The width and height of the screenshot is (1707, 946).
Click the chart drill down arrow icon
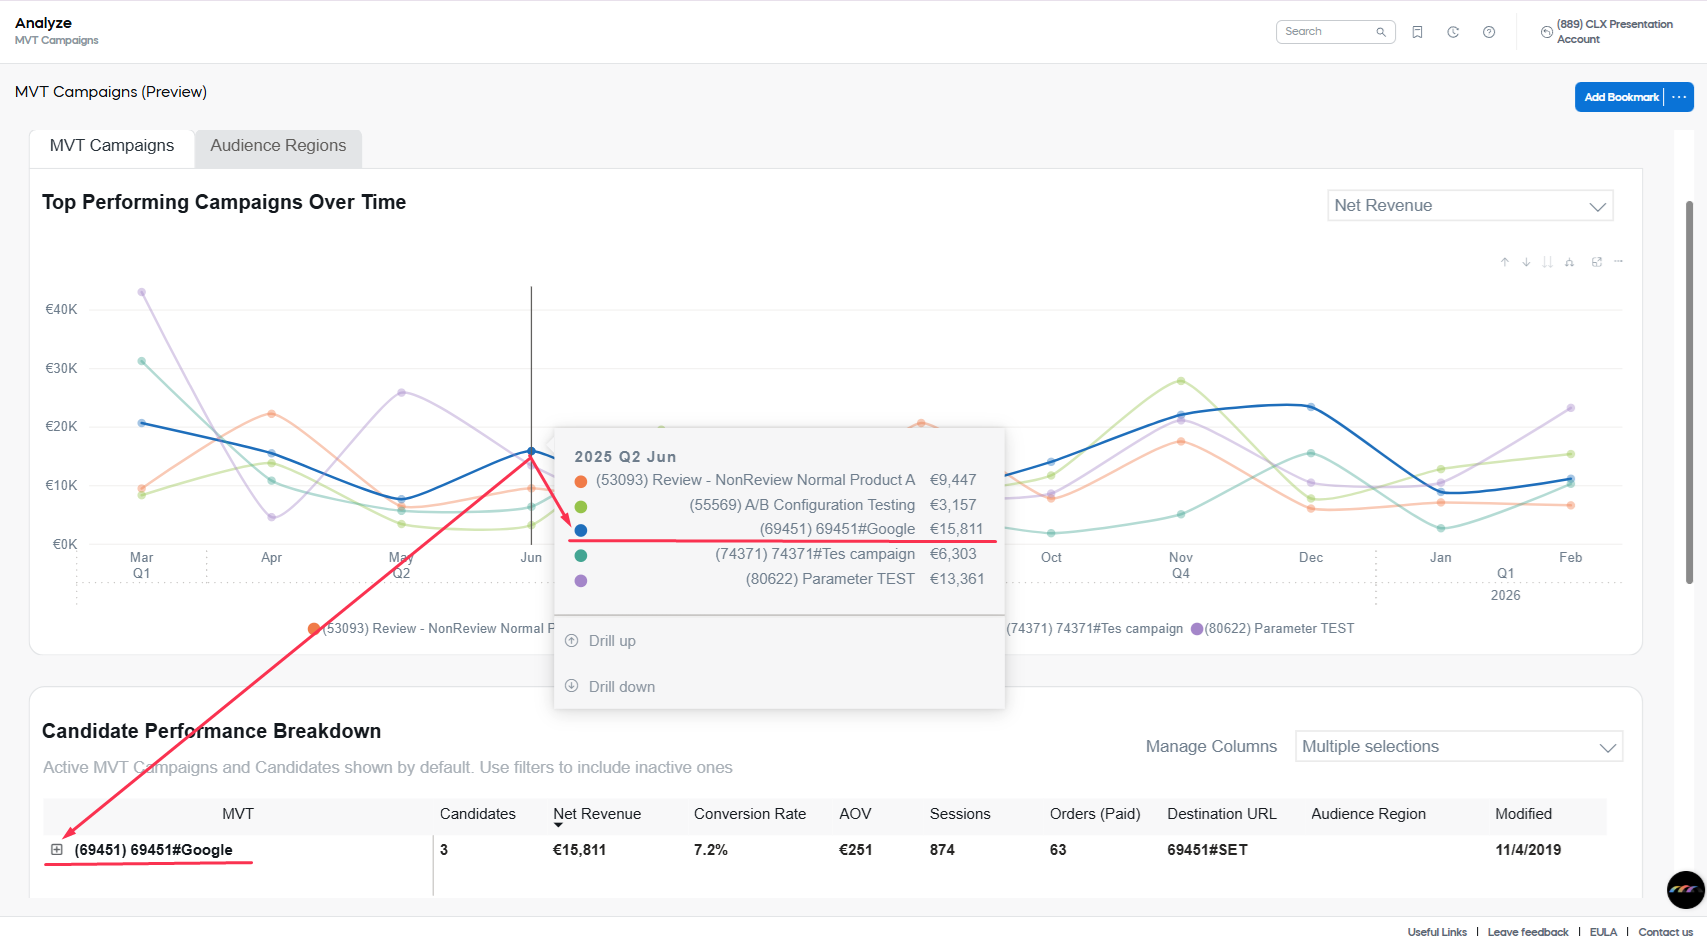click(1526, 262)
